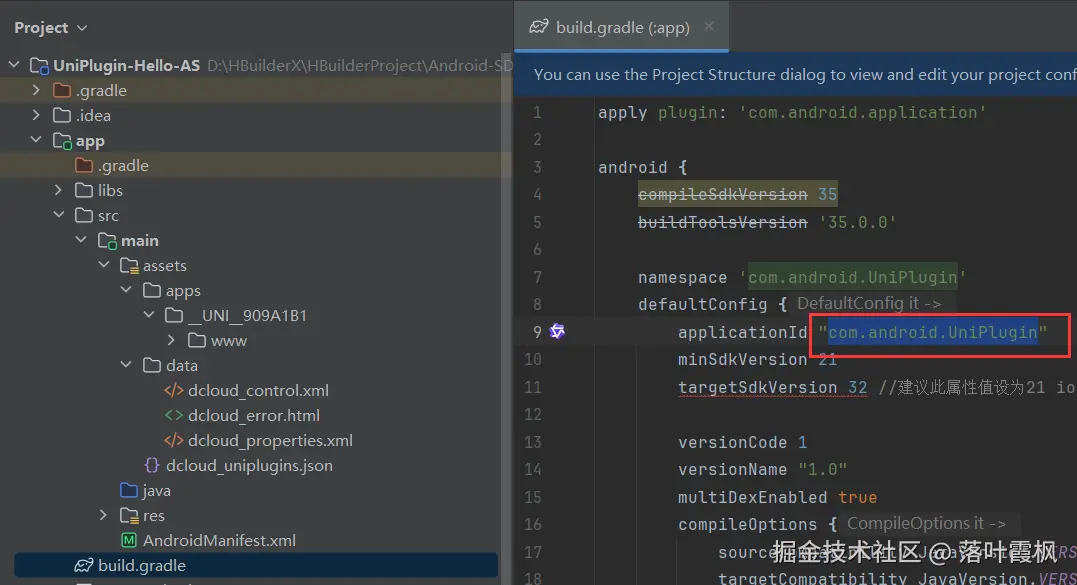Click the highlighted applicationId value text
This screenshot has height=585, width=1077.
(933, 332)
